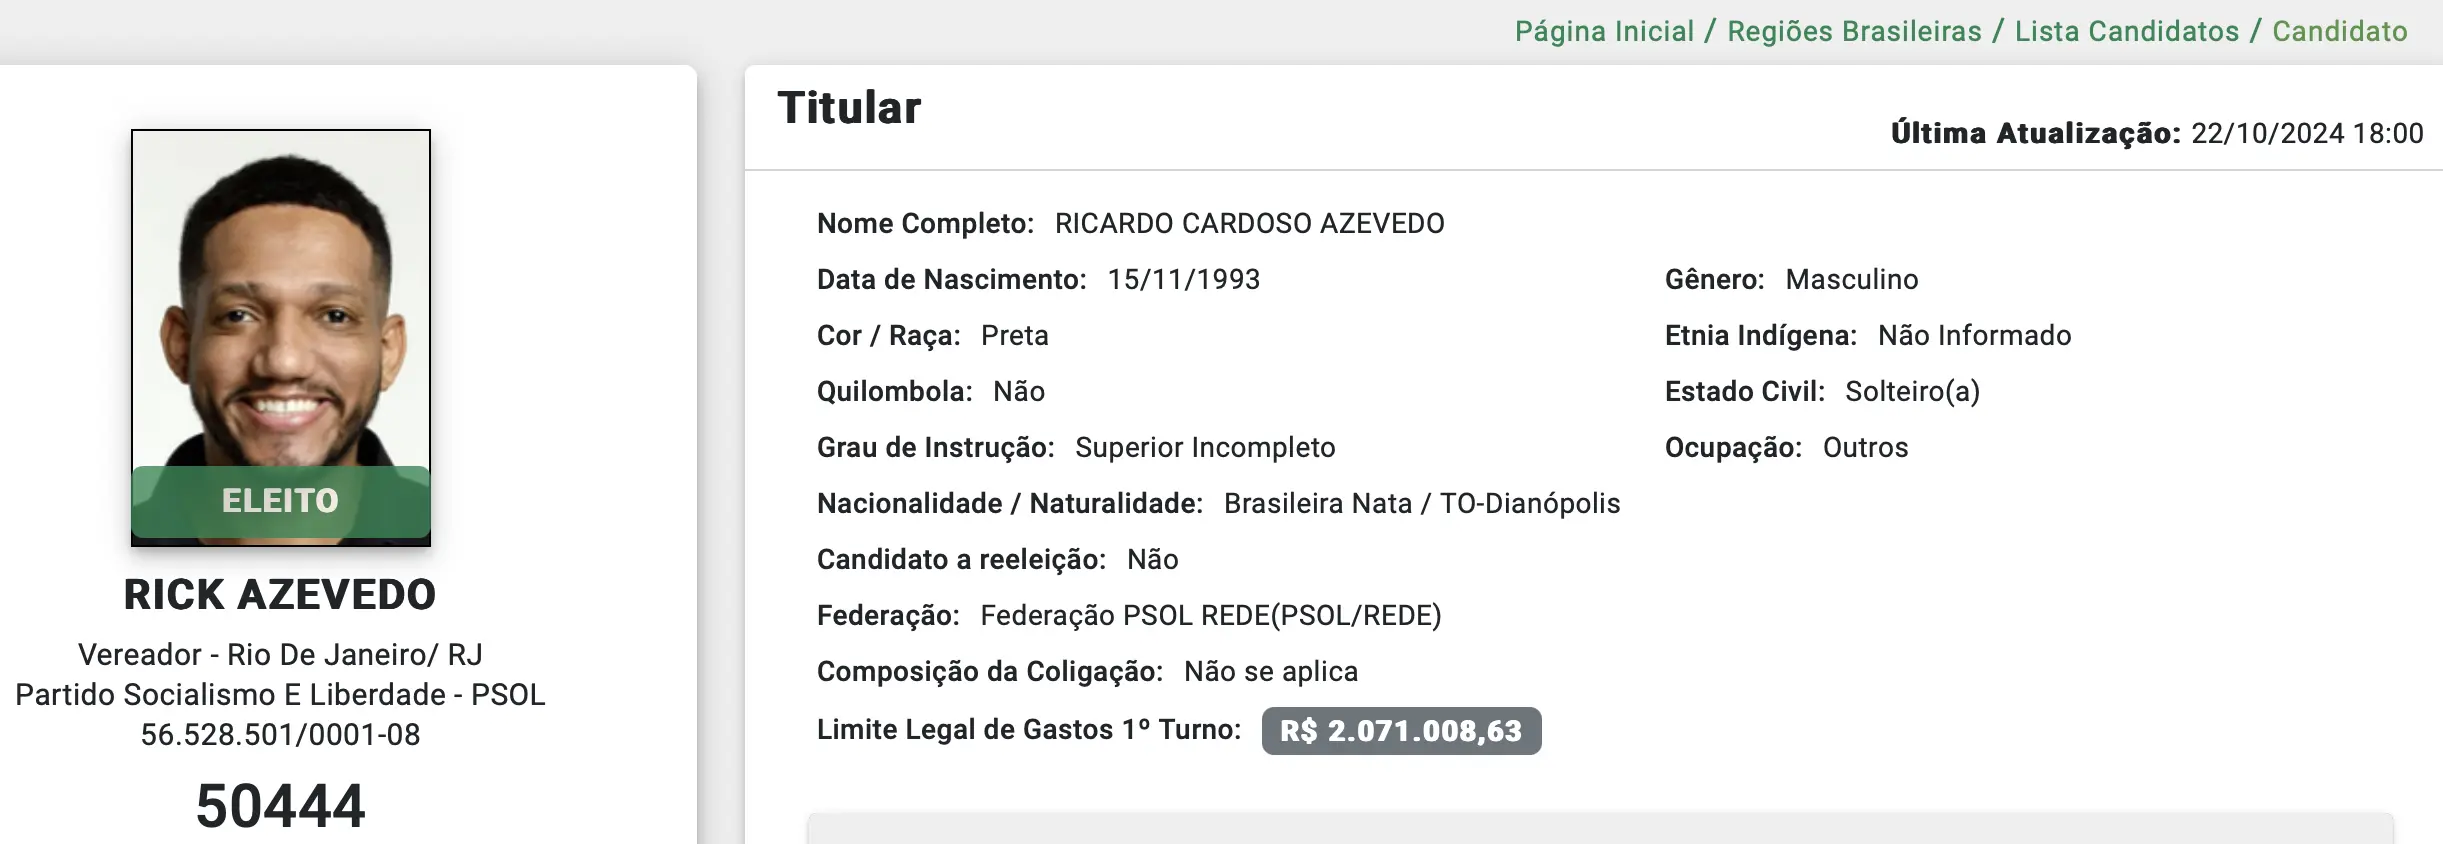2443x844 pixels.
Task: Click candidate number 50444
Action: (x=281, y=806)
